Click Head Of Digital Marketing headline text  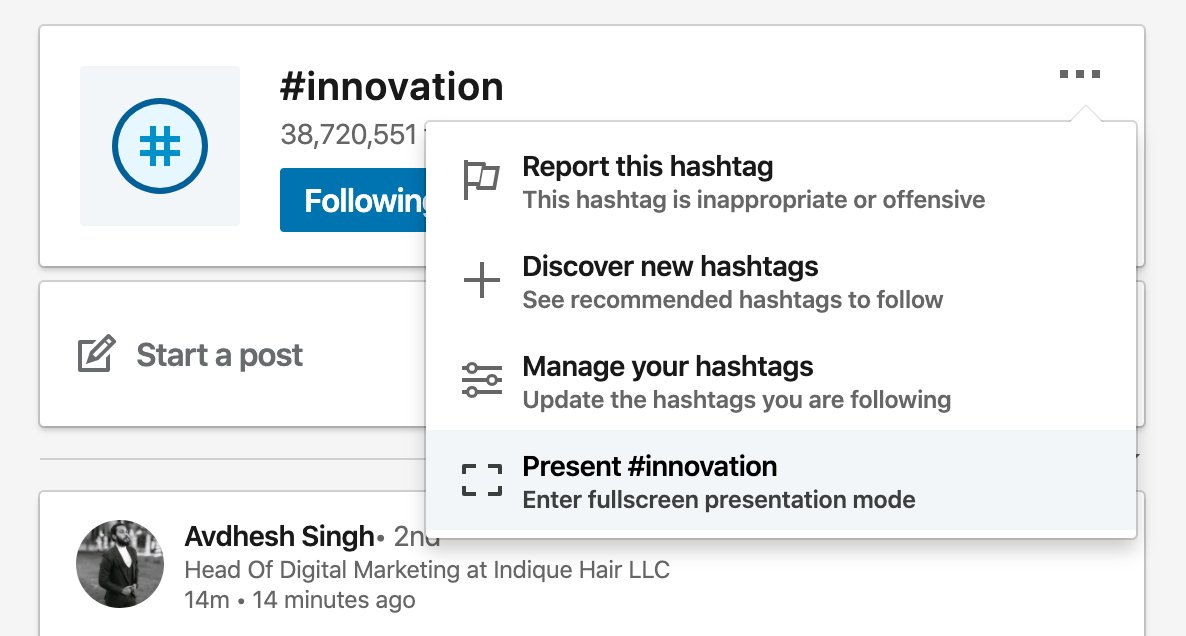click(x=427, y=569)
